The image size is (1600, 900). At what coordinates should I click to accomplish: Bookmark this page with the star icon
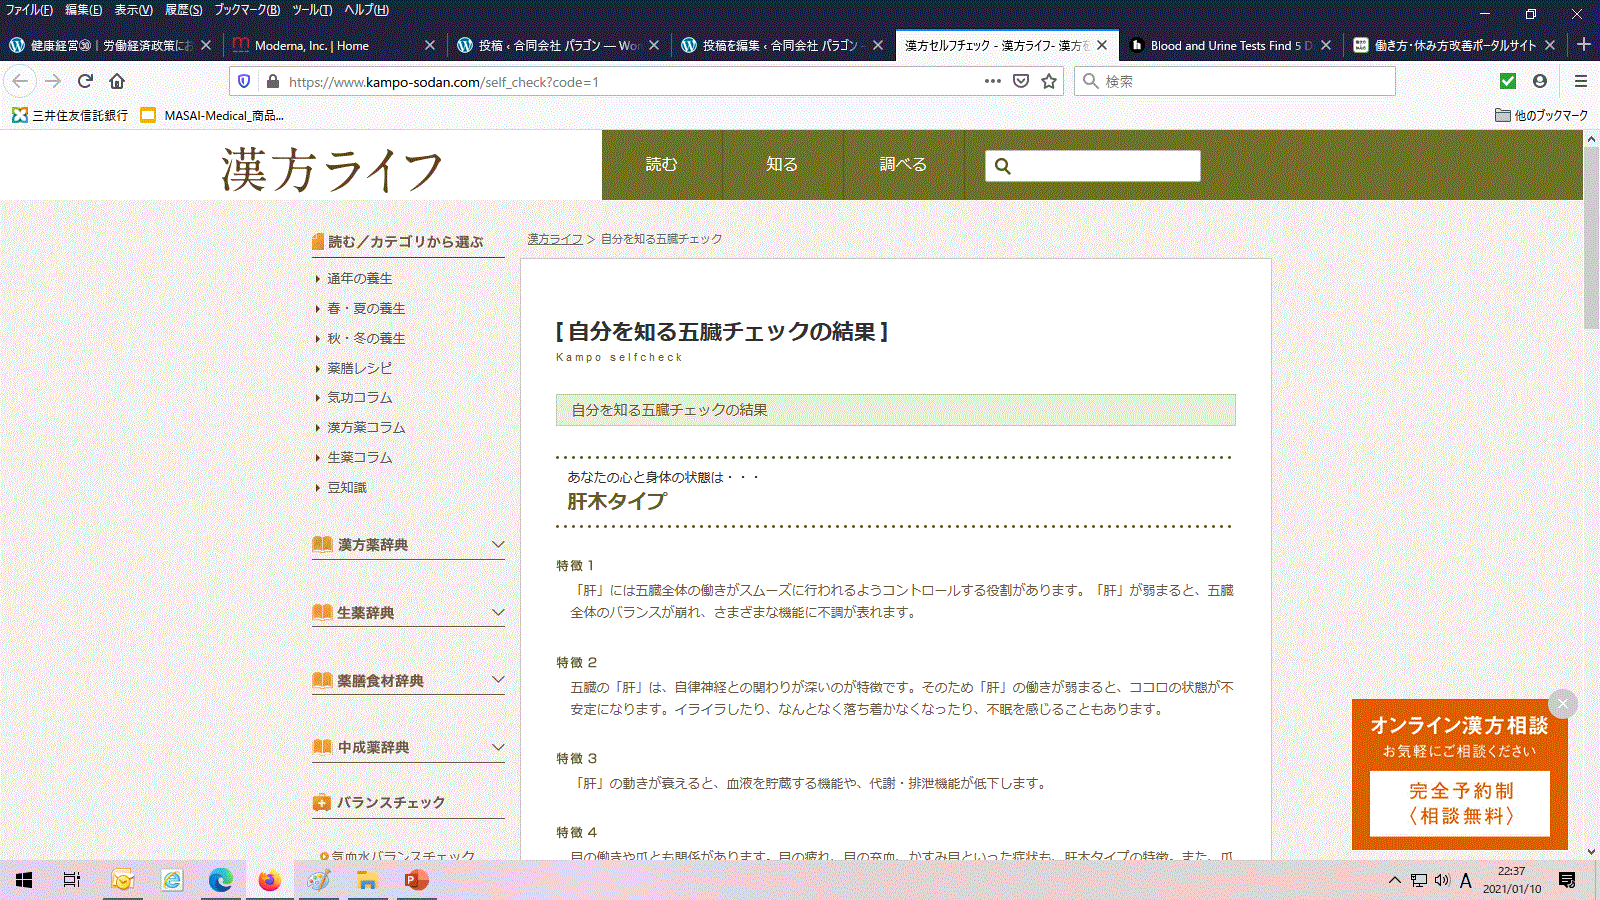pos(1049,81)
